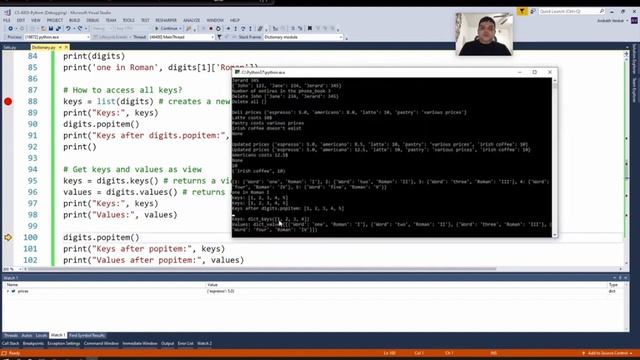
Task: Switch to the Threads tab
Action: tap(11, 336)
